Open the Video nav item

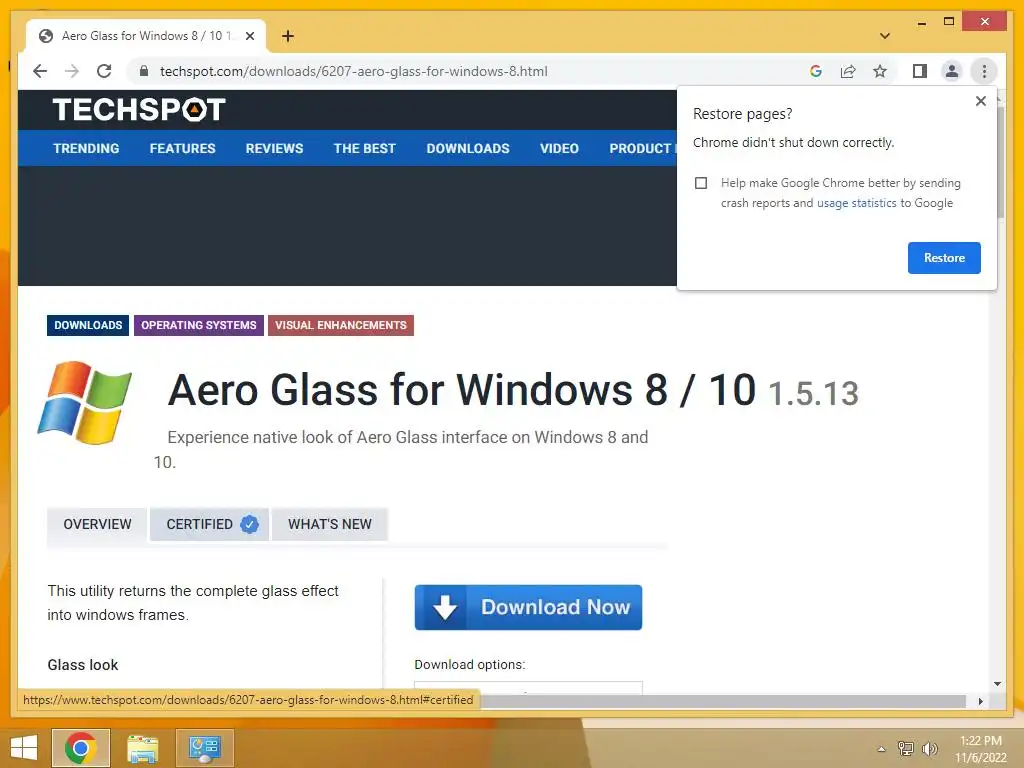click(559, 148)
